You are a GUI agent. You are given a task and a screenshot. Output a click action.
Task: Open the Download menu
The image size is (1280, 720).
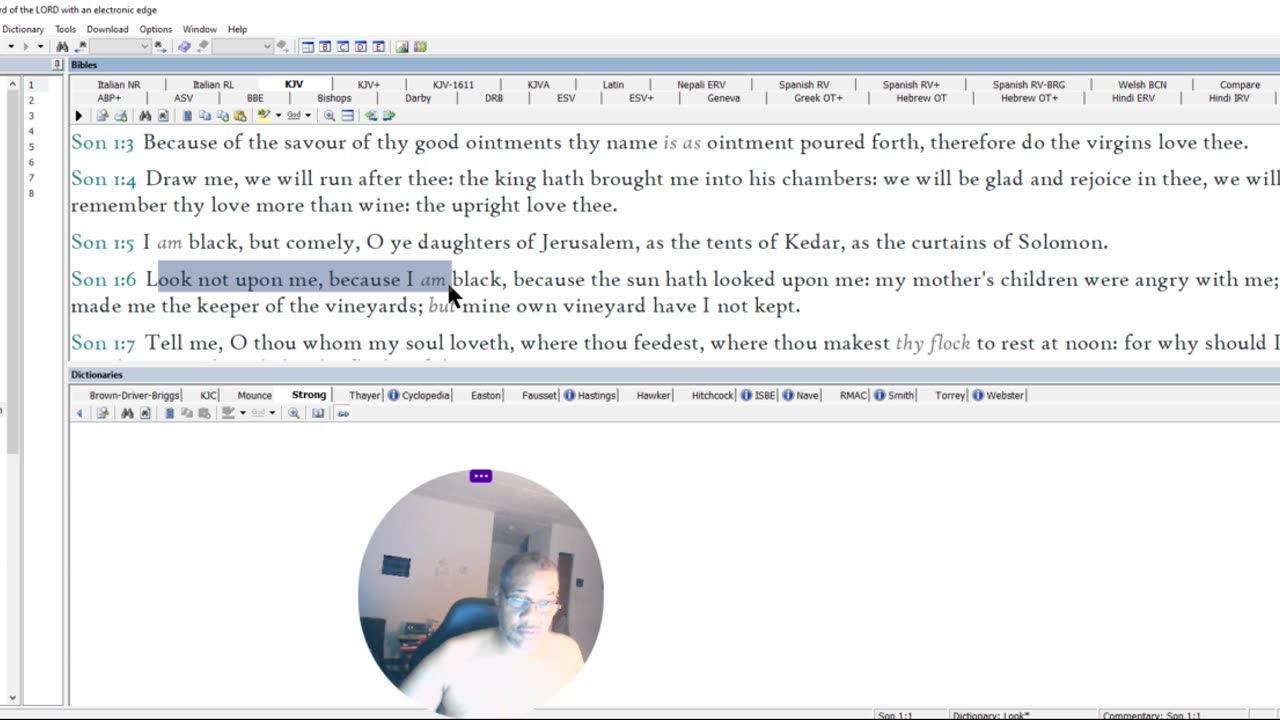(x=107, y=29)
